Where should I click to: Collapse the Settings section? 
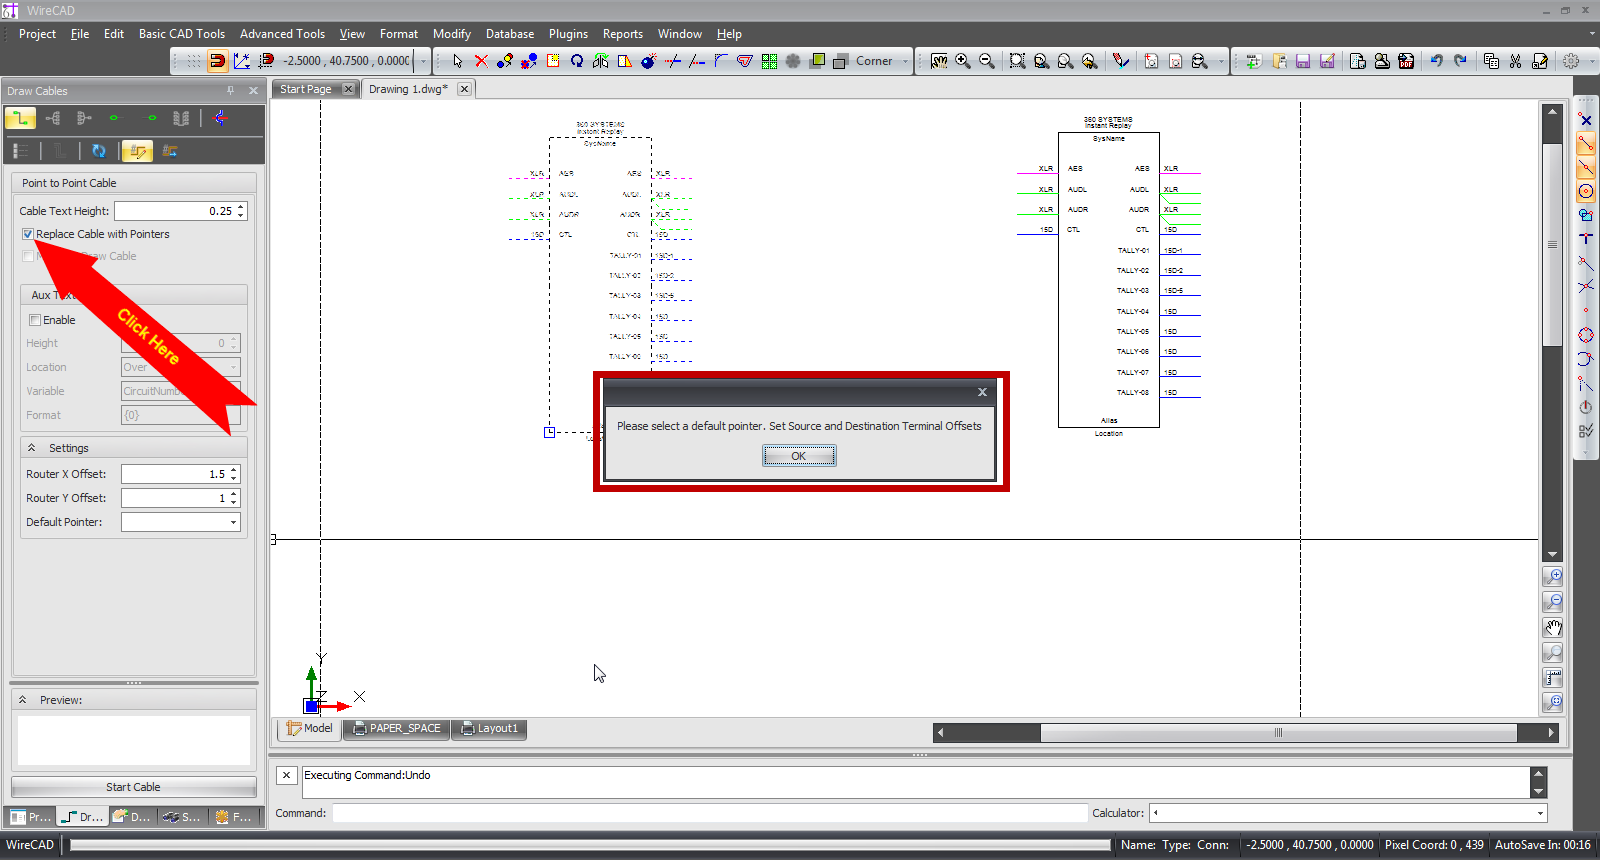point(31,448)
